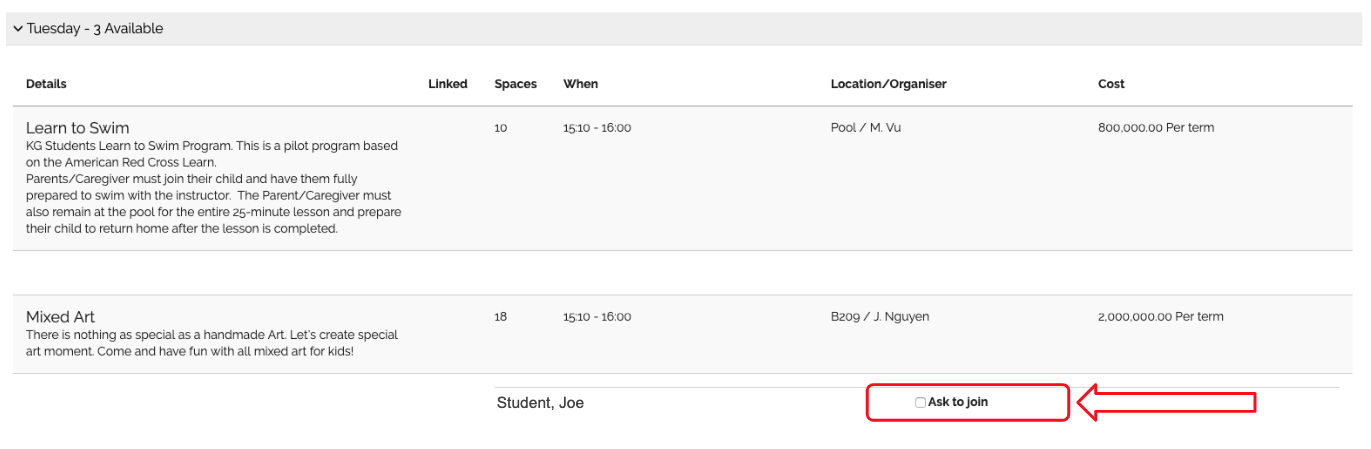This screenshot has height=449, width=1371.
Task: Click the Mixed Art 15:10 - 16:00 time
Action: [597, 317]
